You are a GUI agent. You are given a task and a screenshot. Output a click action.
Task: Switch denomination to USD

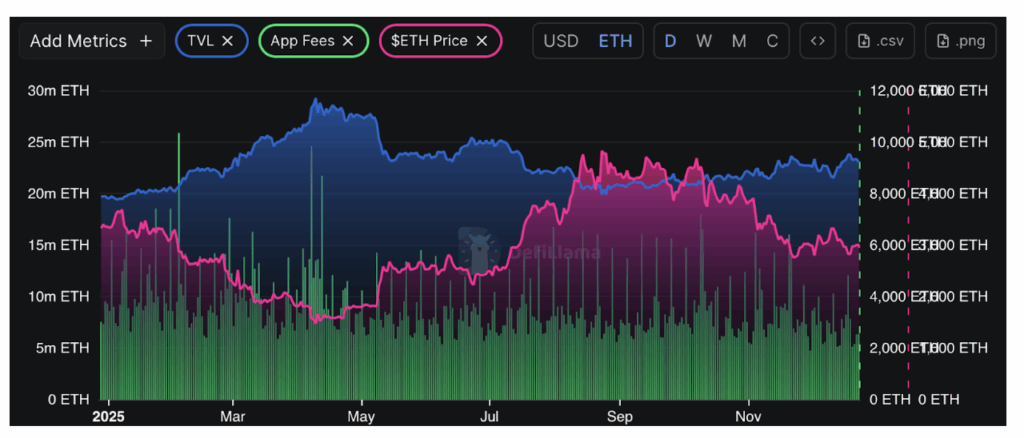tap(561, 41)
